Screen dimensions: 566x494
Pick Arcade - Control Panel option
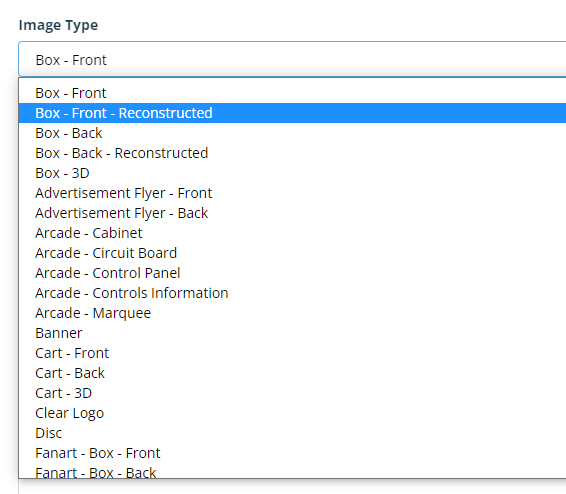(292, 273)
